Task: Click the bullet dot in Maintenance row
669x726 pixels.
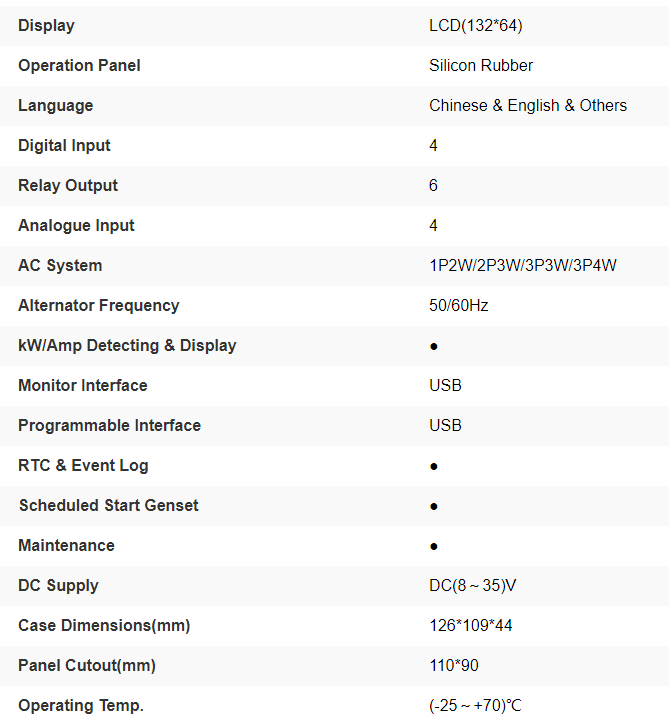Action: 434,546
